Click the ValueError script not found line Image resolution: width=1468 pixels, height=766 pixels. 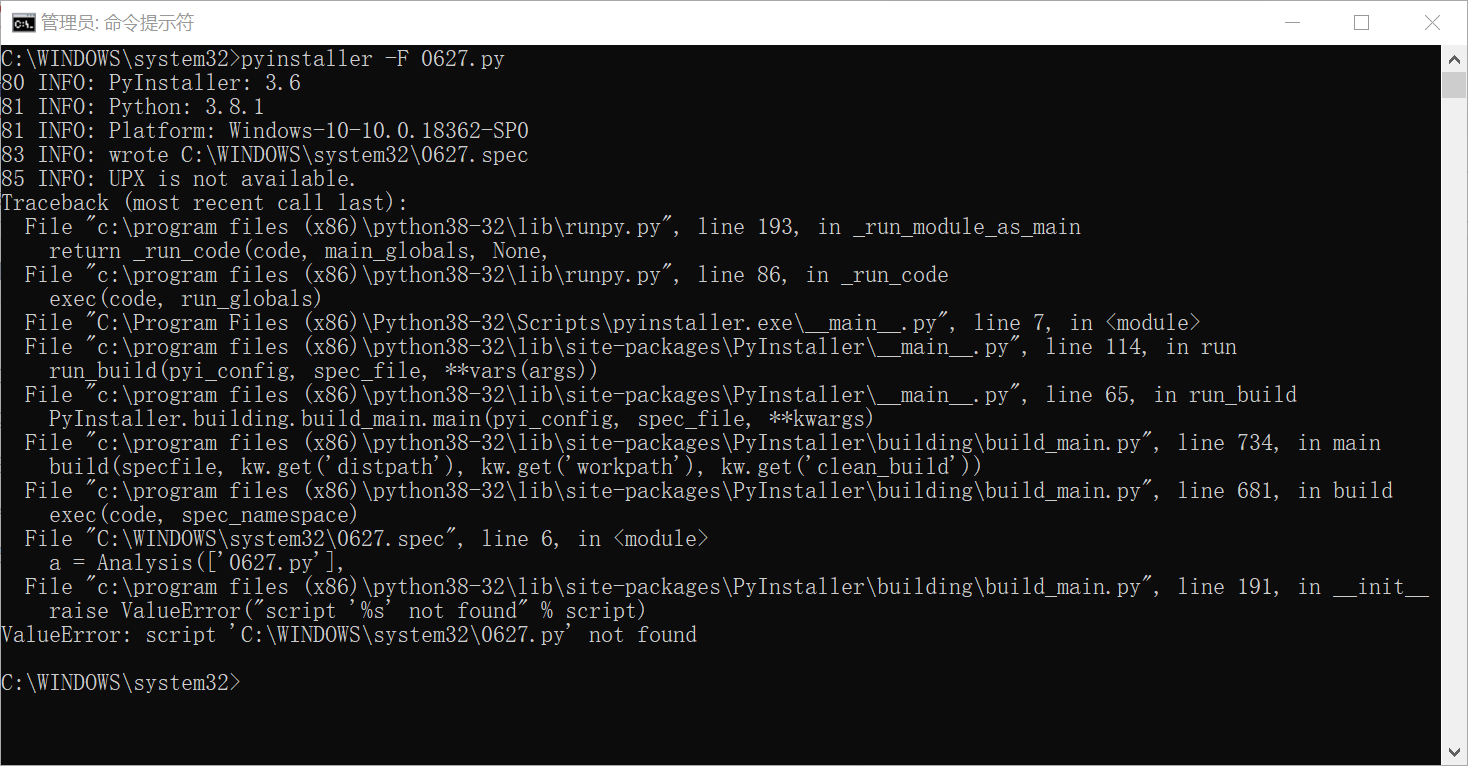pos(349,635)
